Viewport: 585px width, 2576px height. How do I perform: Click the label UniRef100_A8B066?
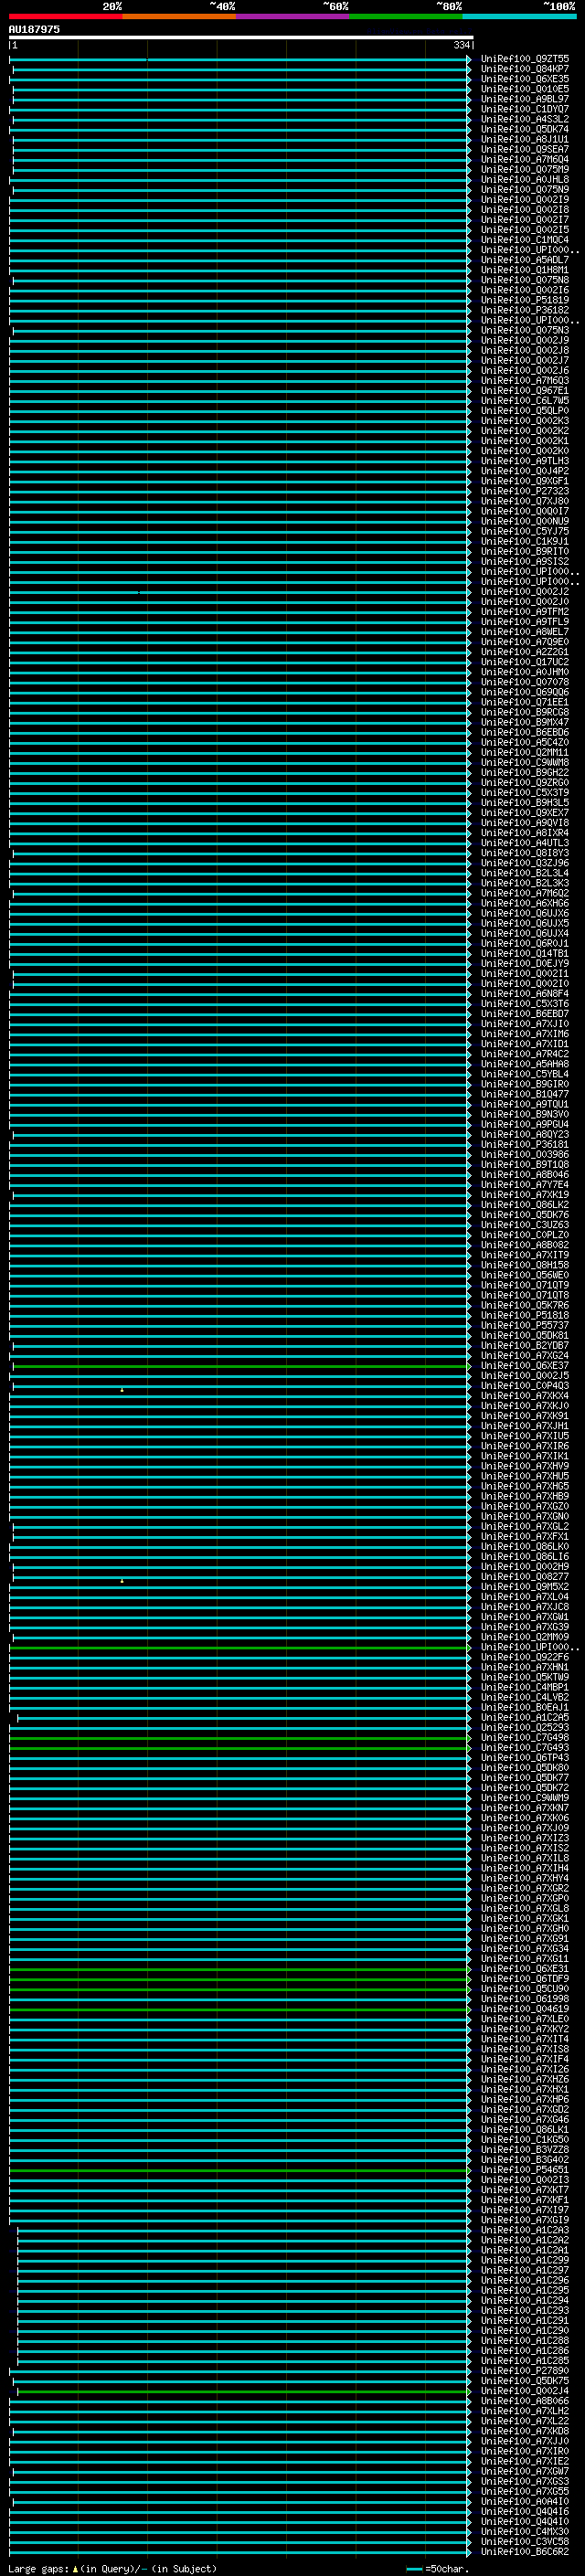524,2401
